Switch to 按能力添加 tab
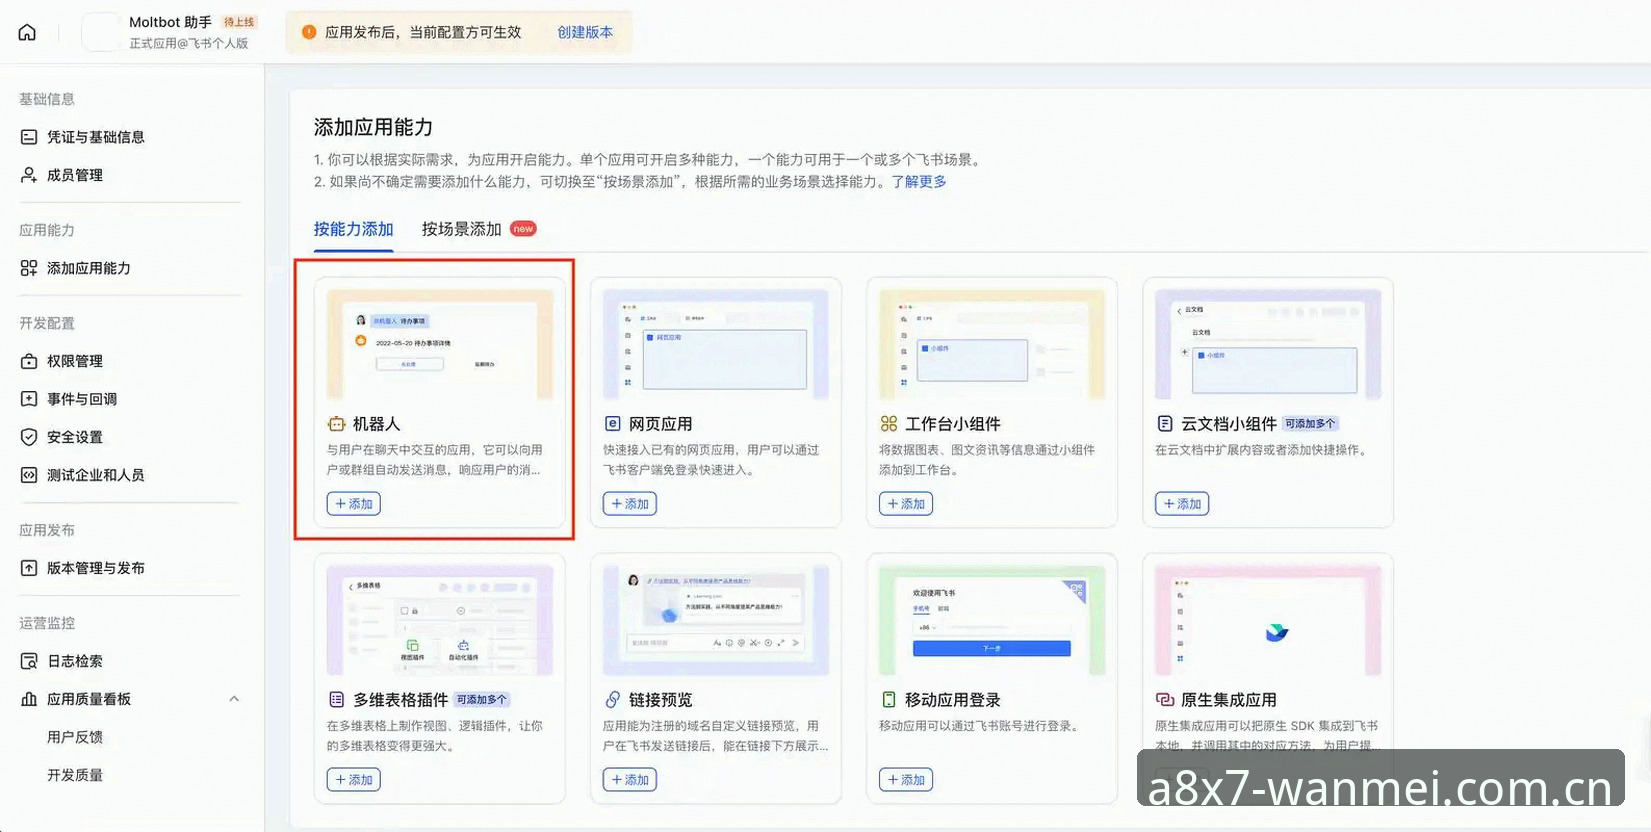 [x=353, y=229]
